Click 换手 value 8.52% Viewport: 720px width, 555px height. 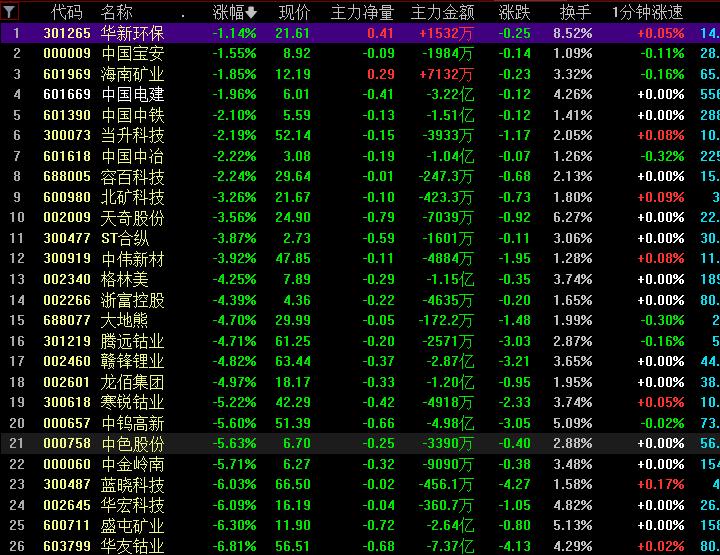573,33
